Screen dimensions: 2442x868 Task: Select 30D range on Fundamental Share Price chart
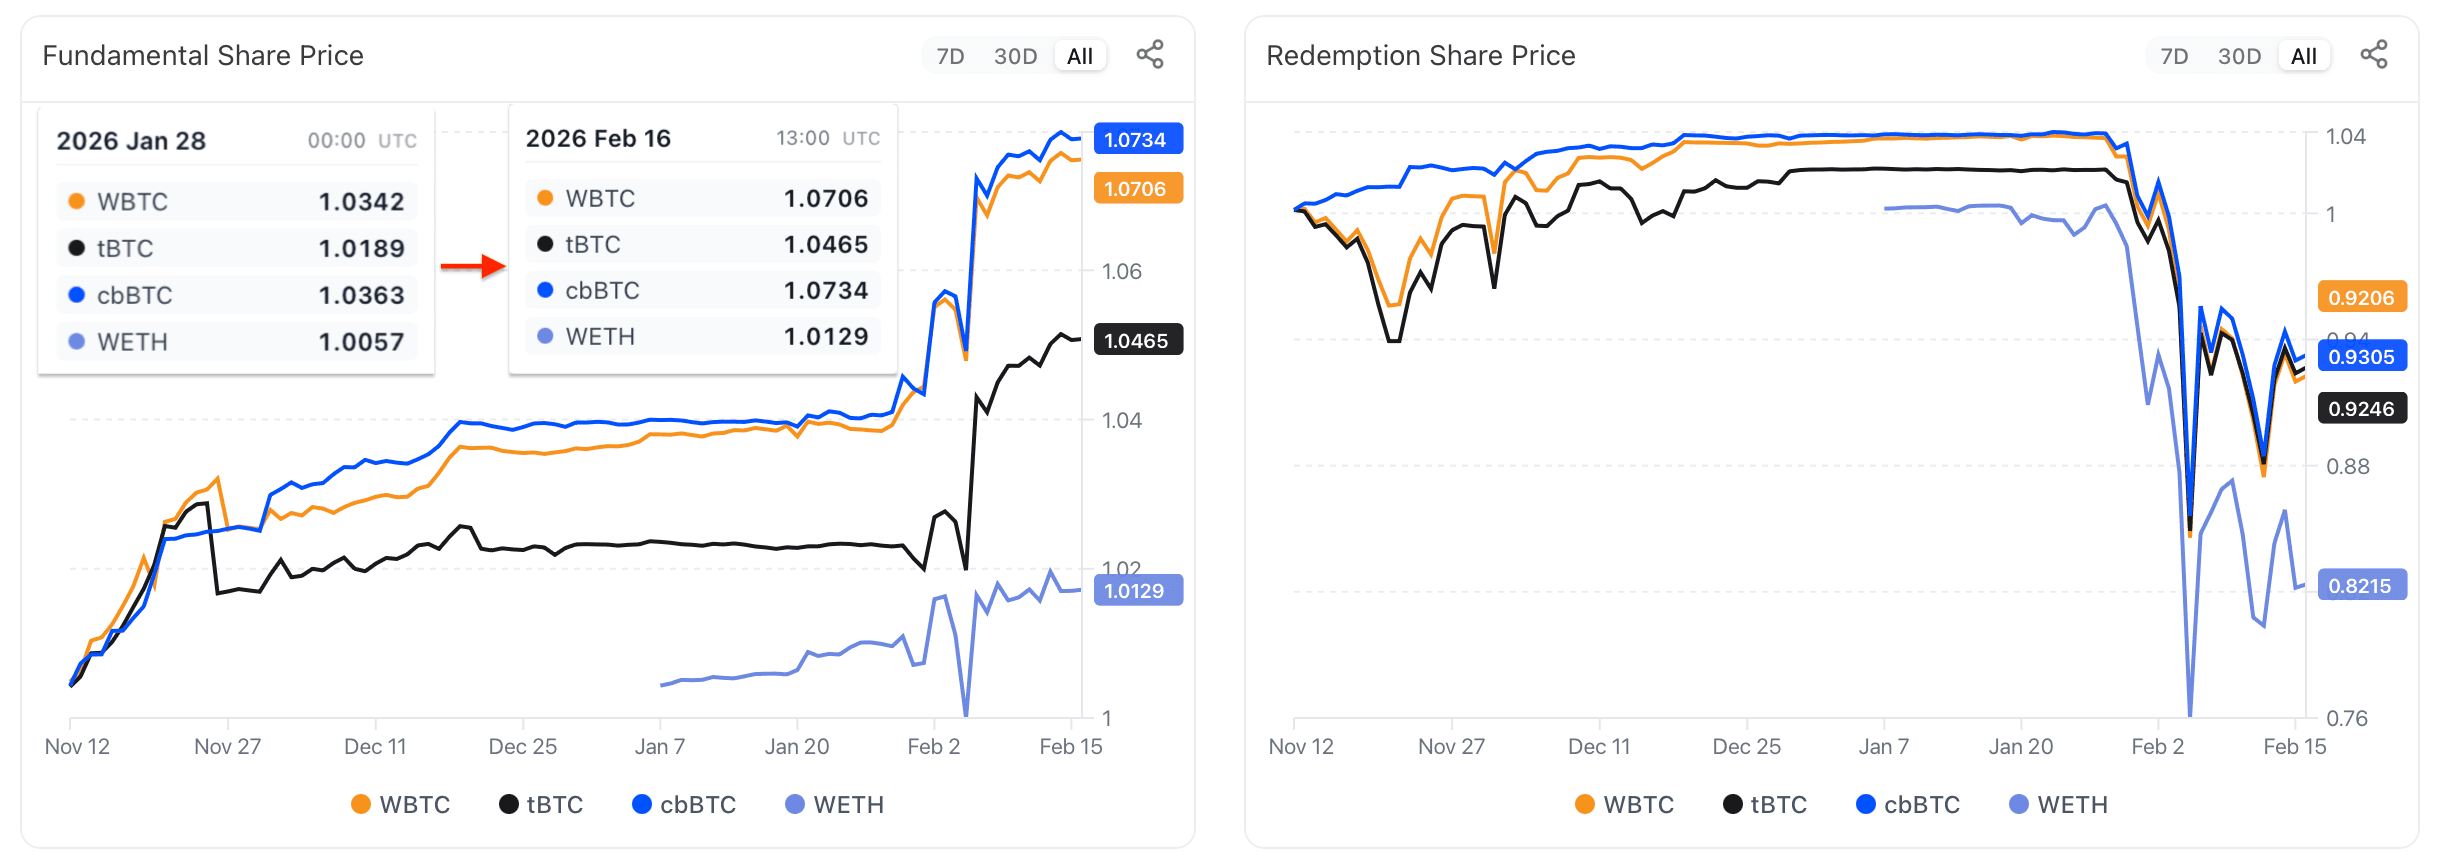pos(1015,56)
